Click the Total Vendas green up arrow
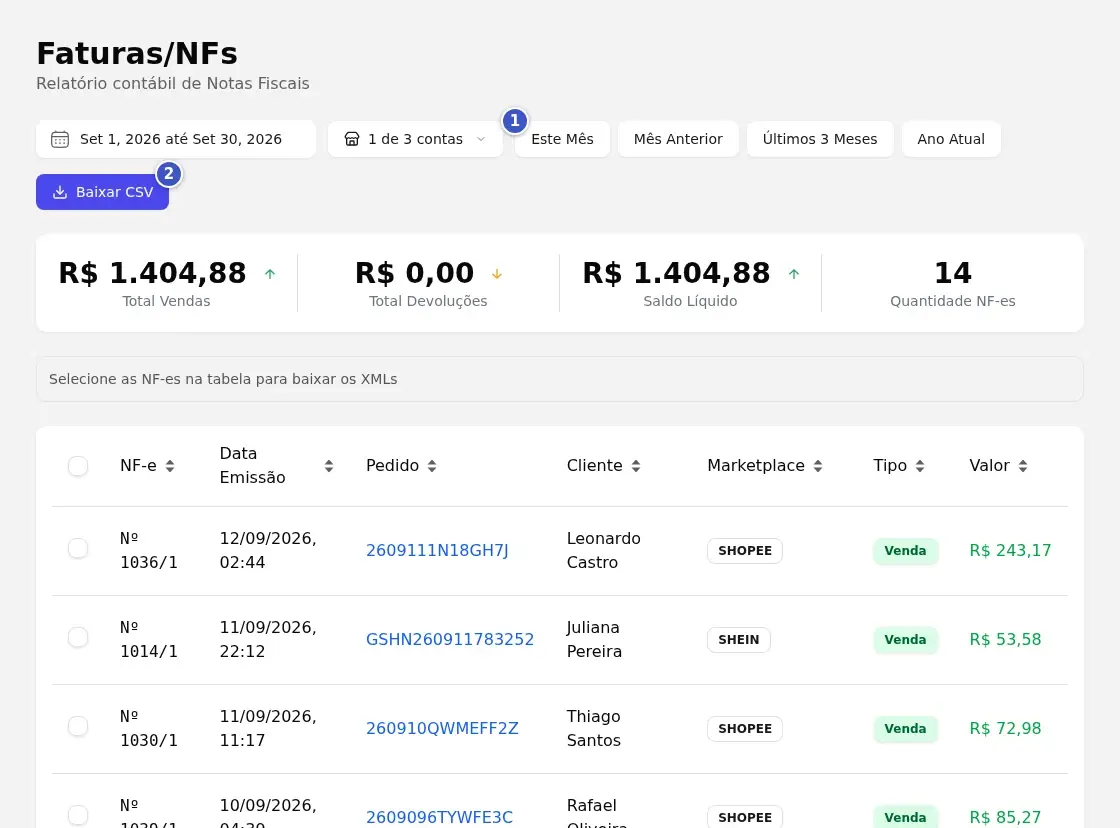This screenshot has width=1120, height=828. click(270, 274)
